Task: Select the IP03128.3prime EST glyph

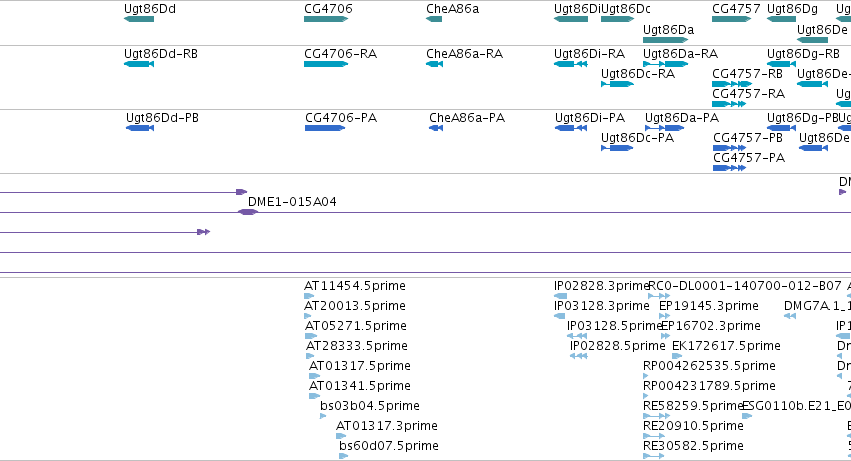Action: tap(560, 316)
